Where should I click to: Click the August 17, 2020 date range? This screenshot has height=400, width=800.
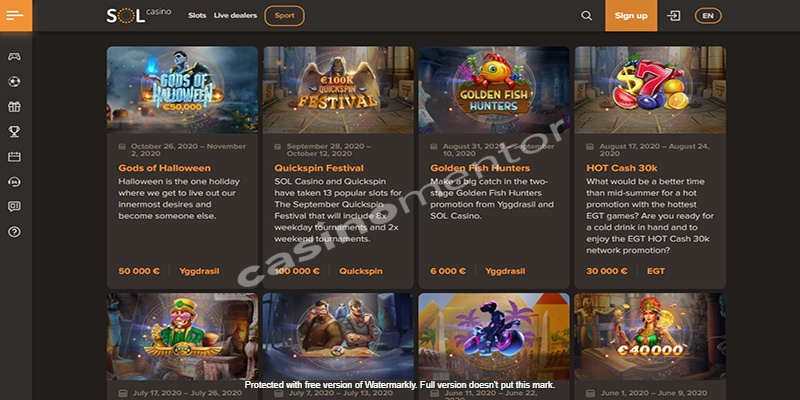[654, 149]
